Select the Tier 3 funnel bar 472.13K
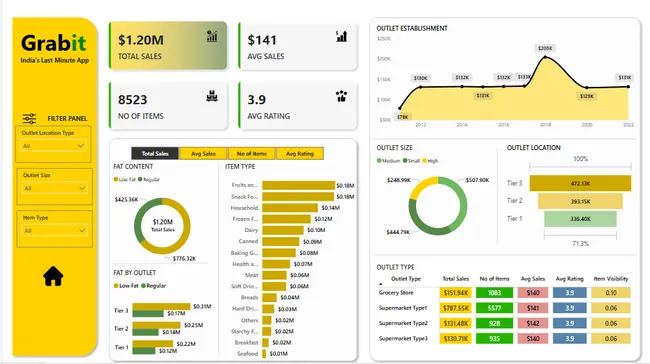The height and width of the screenshot is (364, 650). click(580, 183)
